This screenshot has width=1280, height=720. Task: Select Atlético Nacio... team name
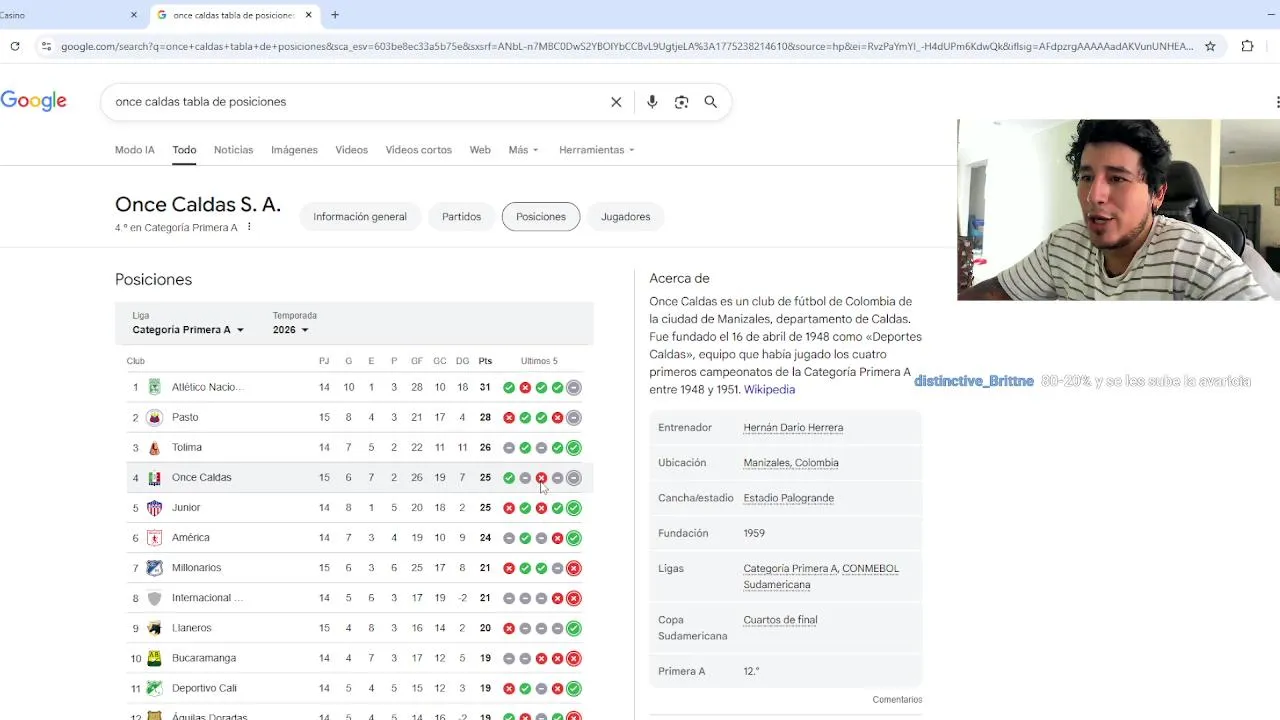[x=207, y=387]
